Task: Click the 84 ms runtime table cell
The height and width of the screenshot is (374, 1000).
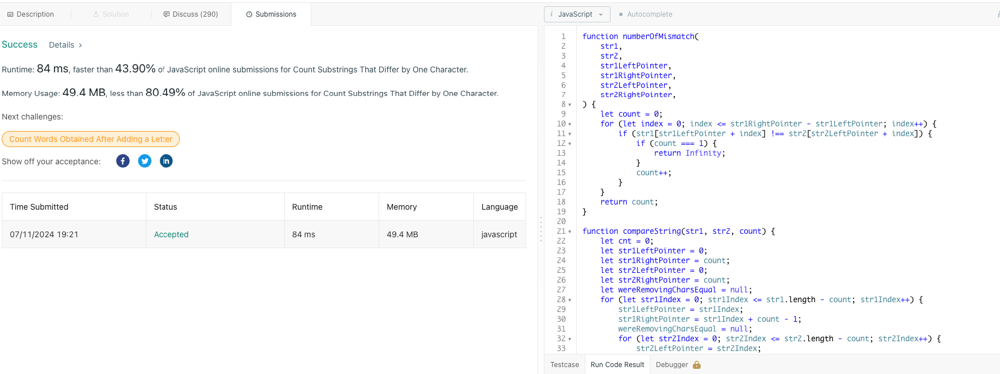Action: (332, 235)
